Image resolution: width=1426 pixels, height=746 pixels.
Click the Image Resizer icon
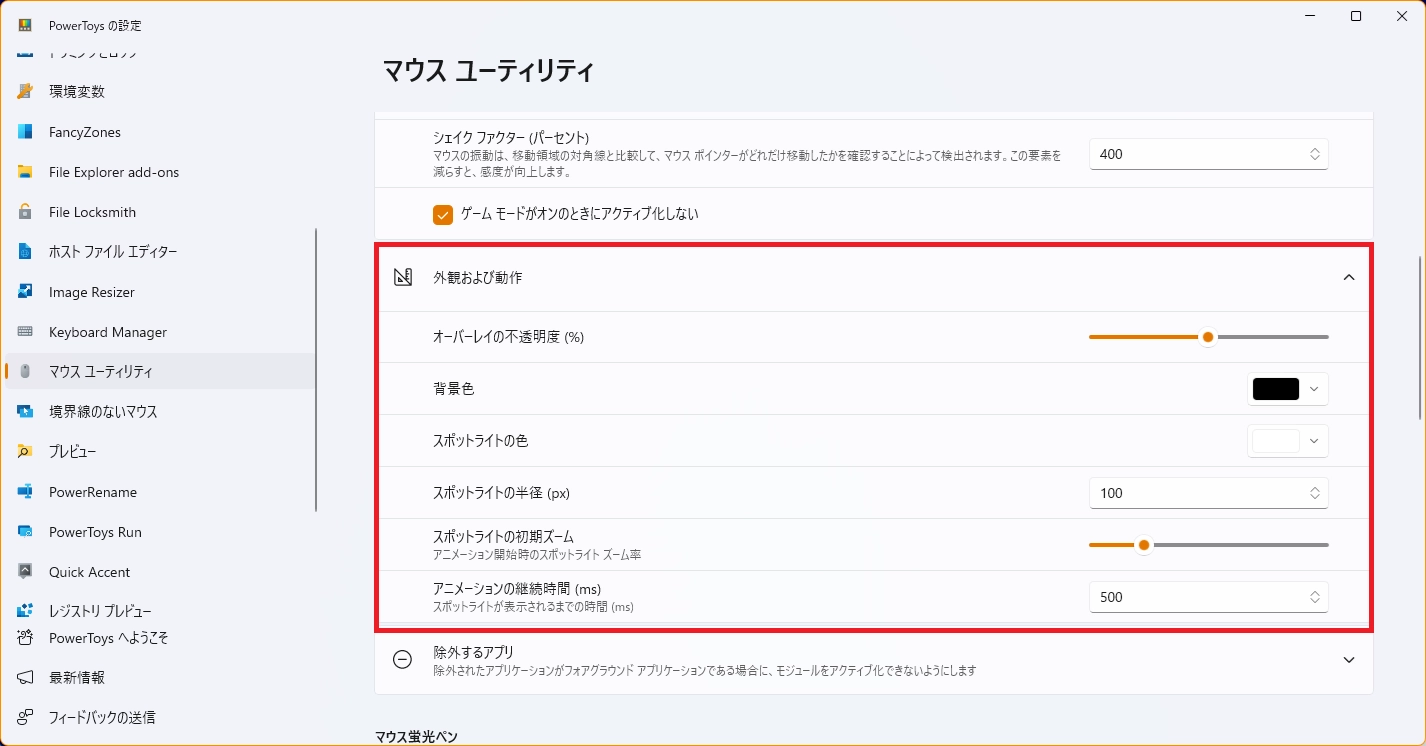[x=26, y=292]
